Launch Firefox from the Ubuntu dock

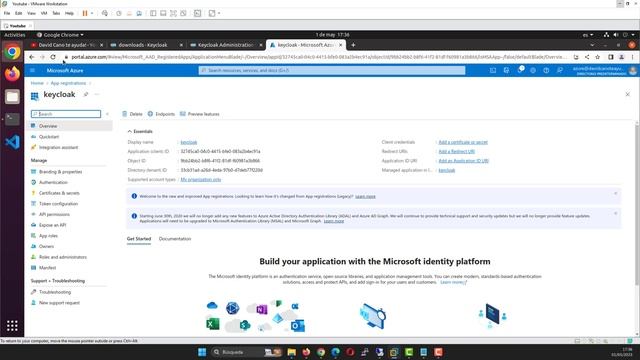[x=12, y=74]
